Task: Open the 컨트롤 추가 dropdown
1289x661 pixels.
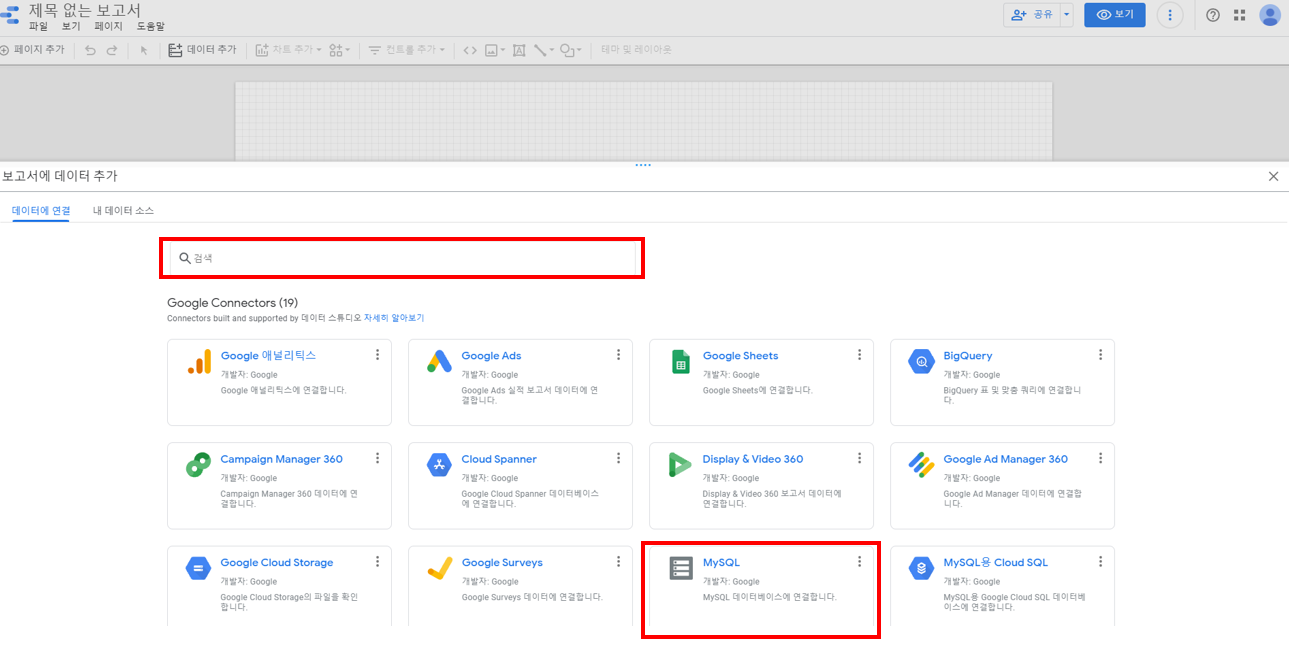Action: point(406,50)
